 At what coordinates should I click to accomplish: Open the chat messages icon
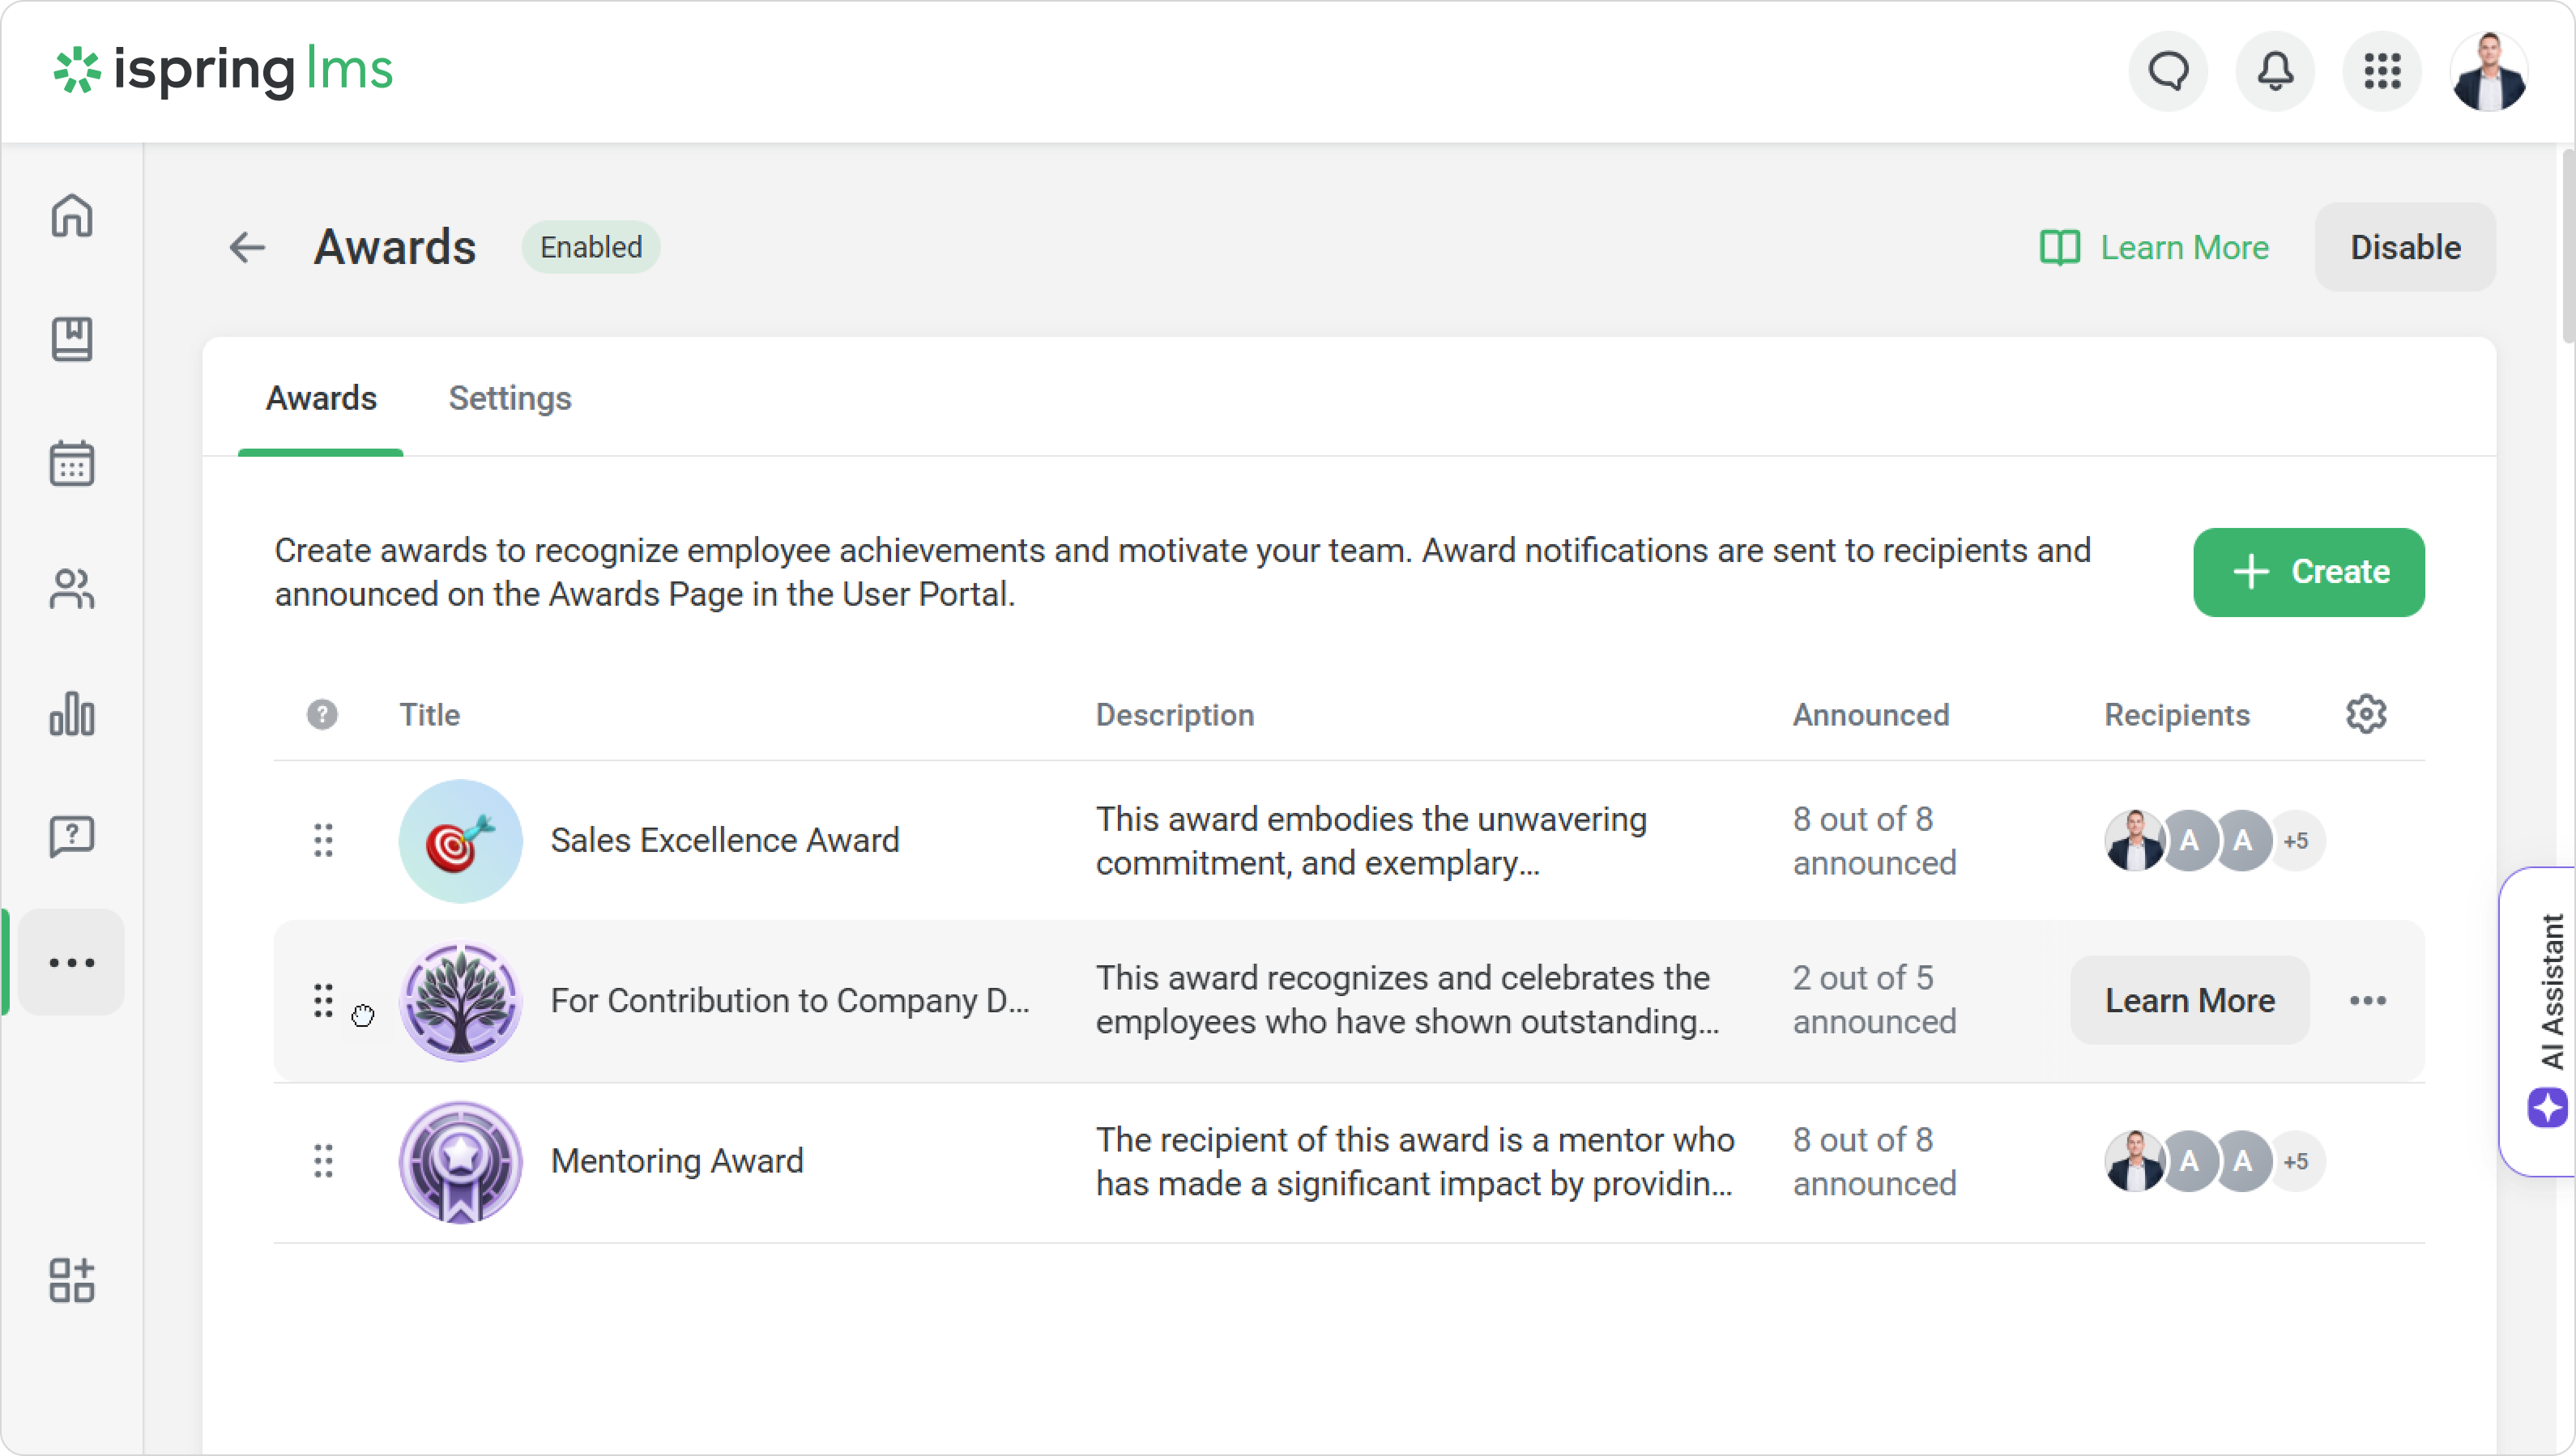click(x=2168, y=71)
